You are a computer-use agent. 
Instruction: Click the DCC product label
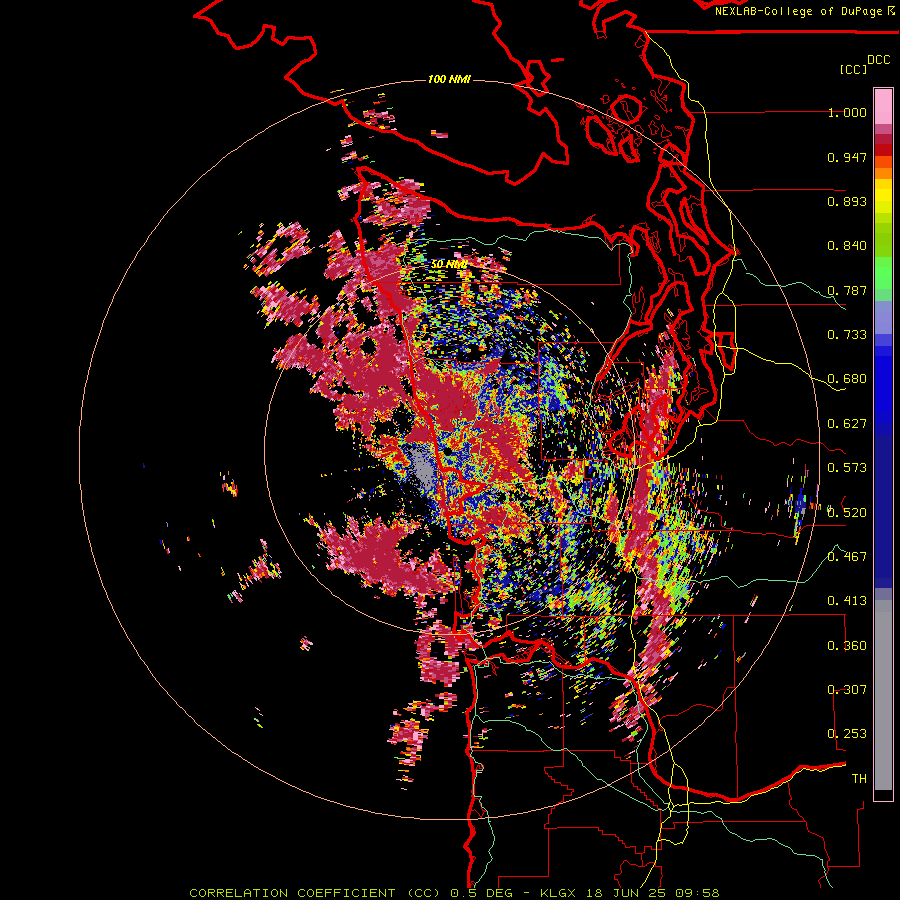click(x=879, y=60)
